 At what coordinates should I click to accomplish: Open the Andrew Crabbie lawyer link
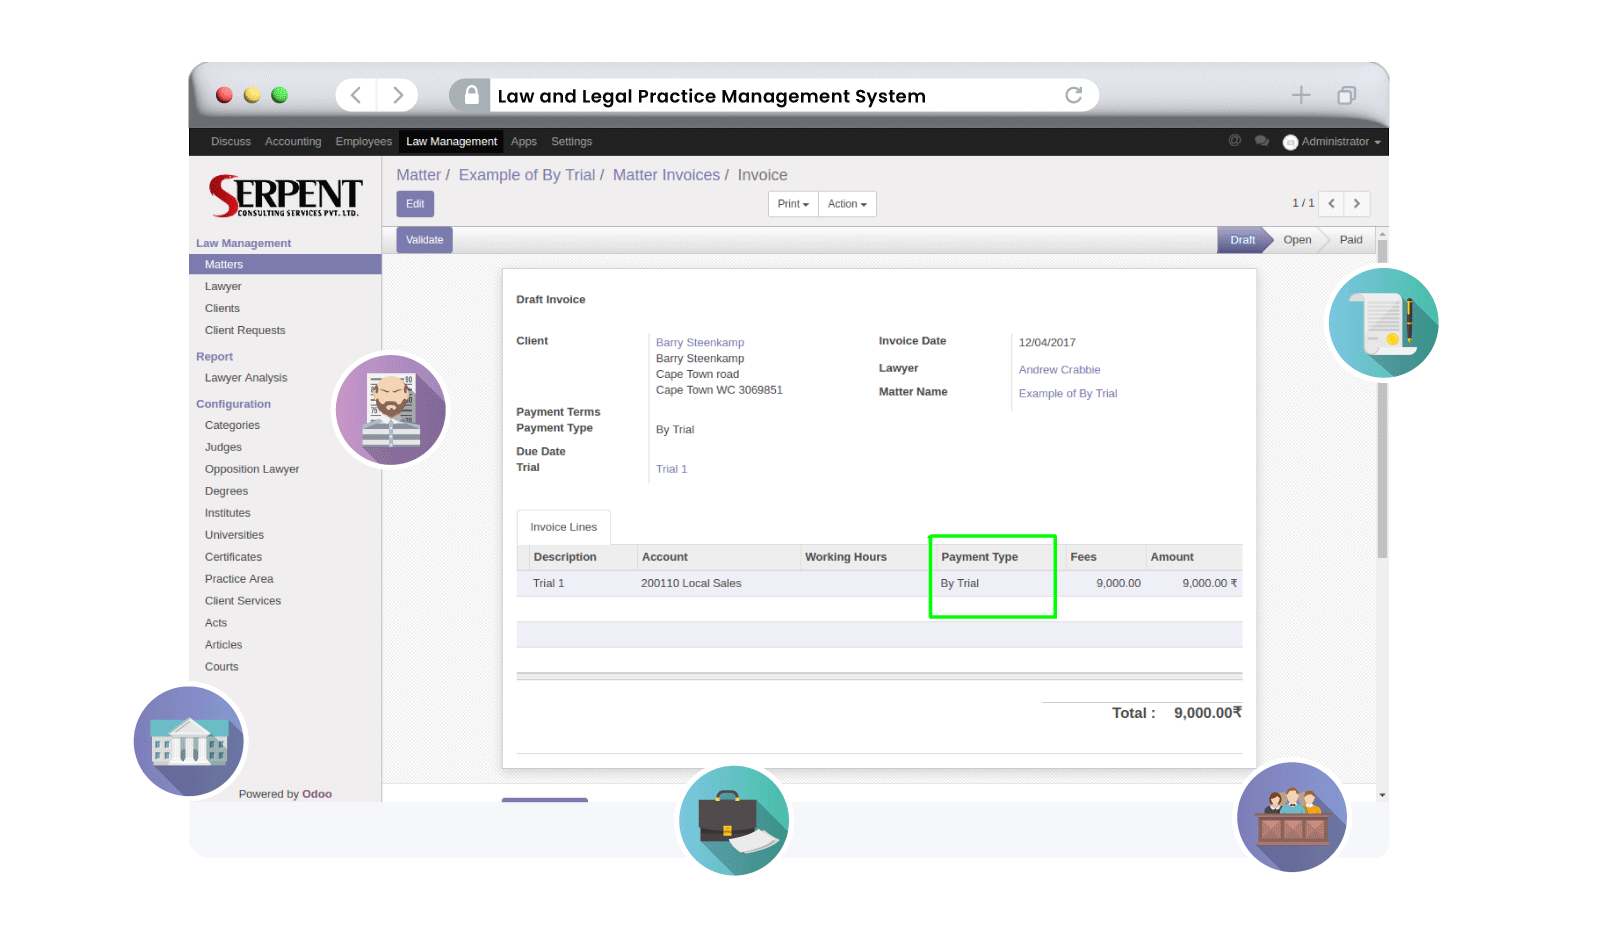point(1059,370)
